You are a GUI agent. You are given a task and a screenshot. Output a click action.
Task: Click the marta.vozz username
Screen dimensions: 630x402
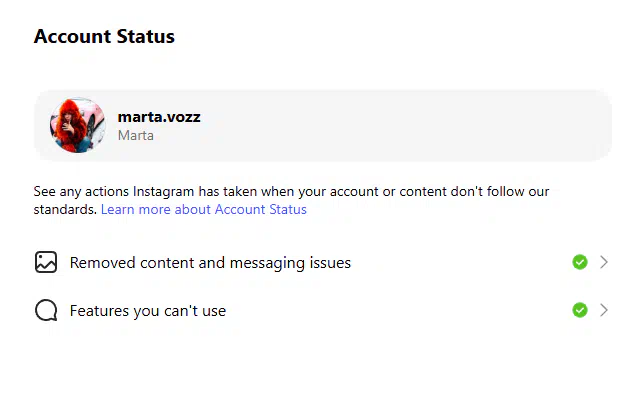(159, 117)
